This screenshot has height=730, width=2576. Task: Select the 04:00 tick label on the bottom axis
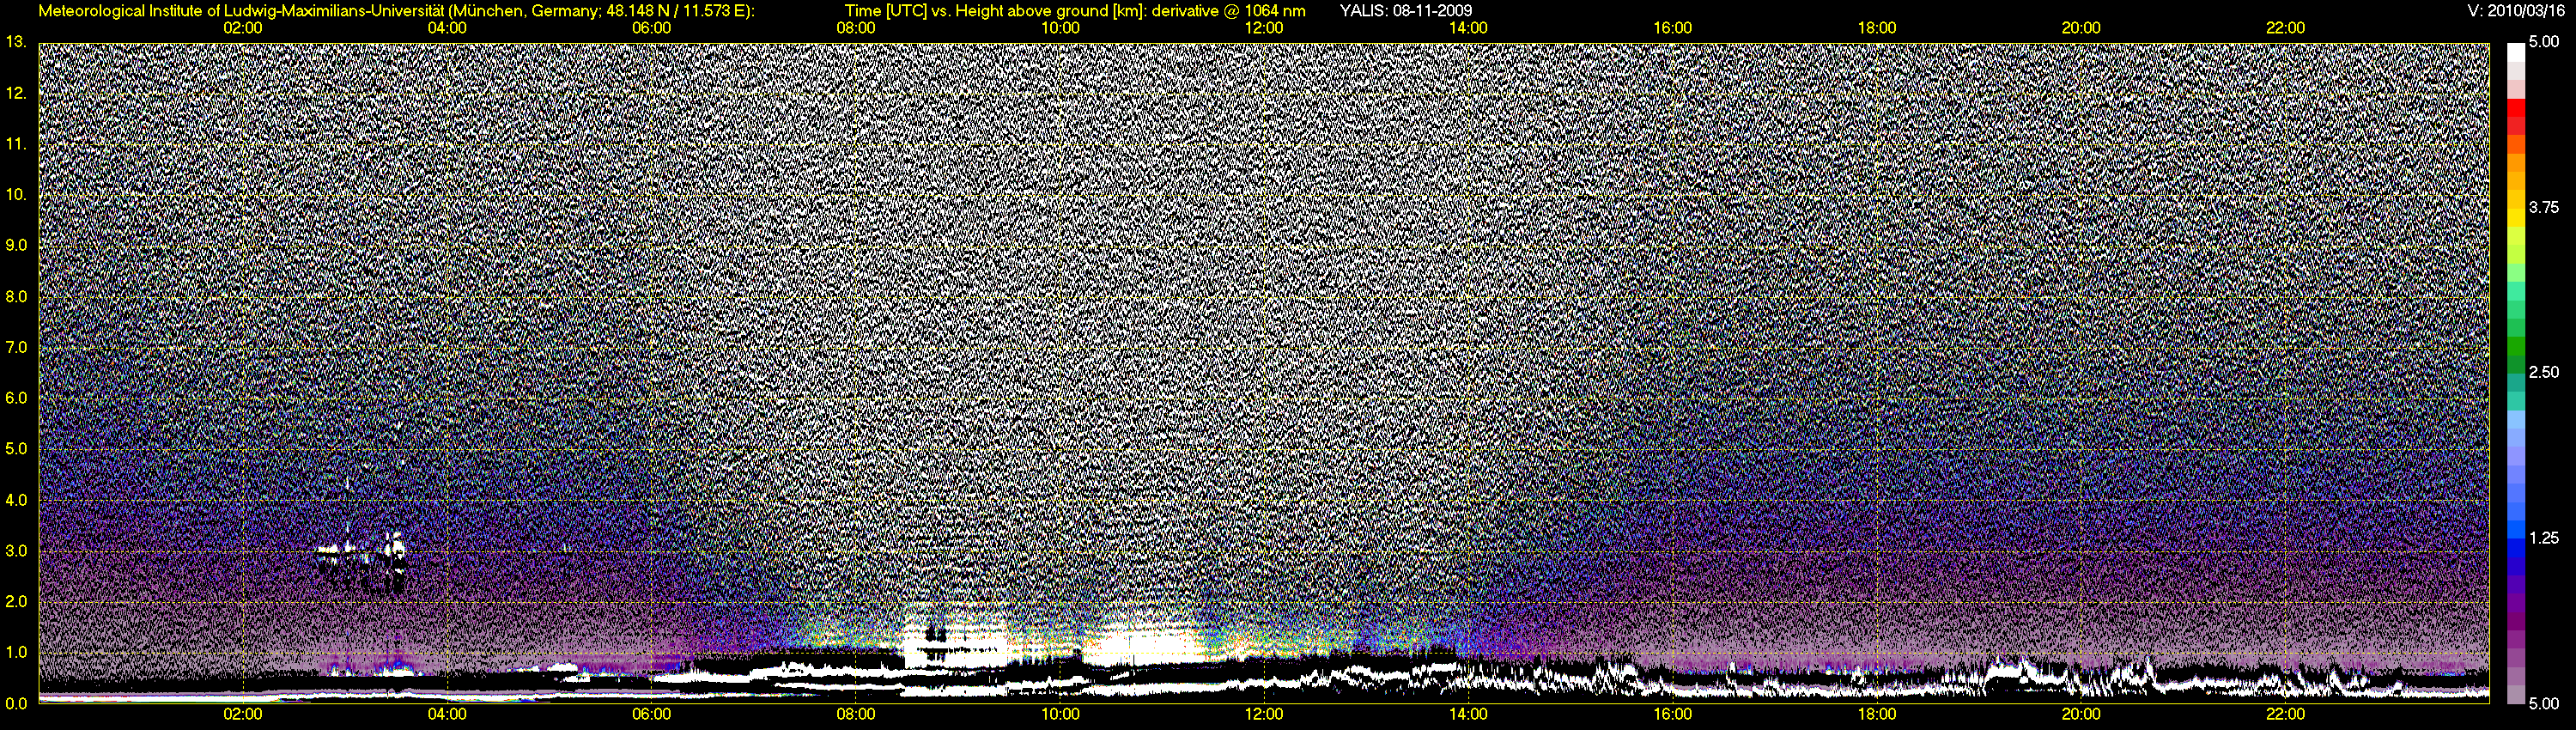point(447,714)
